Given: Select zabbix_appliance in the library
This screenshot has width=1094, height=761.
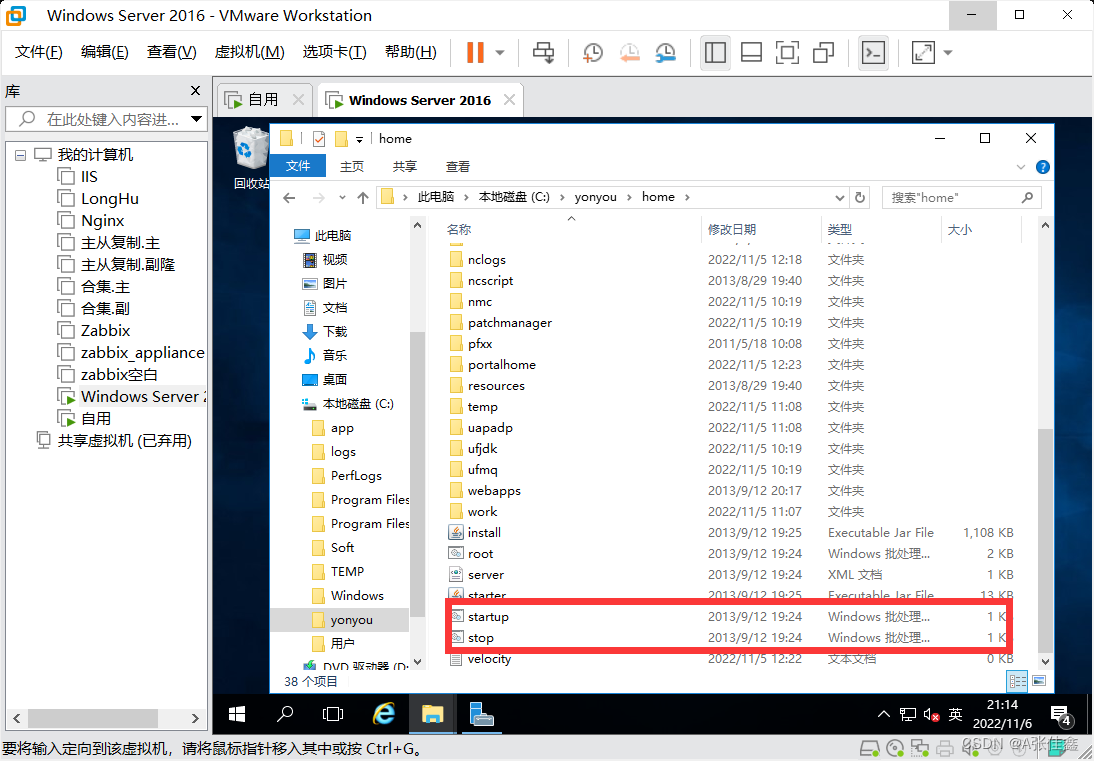Looking at the screenshot, I should pos(142,353).
